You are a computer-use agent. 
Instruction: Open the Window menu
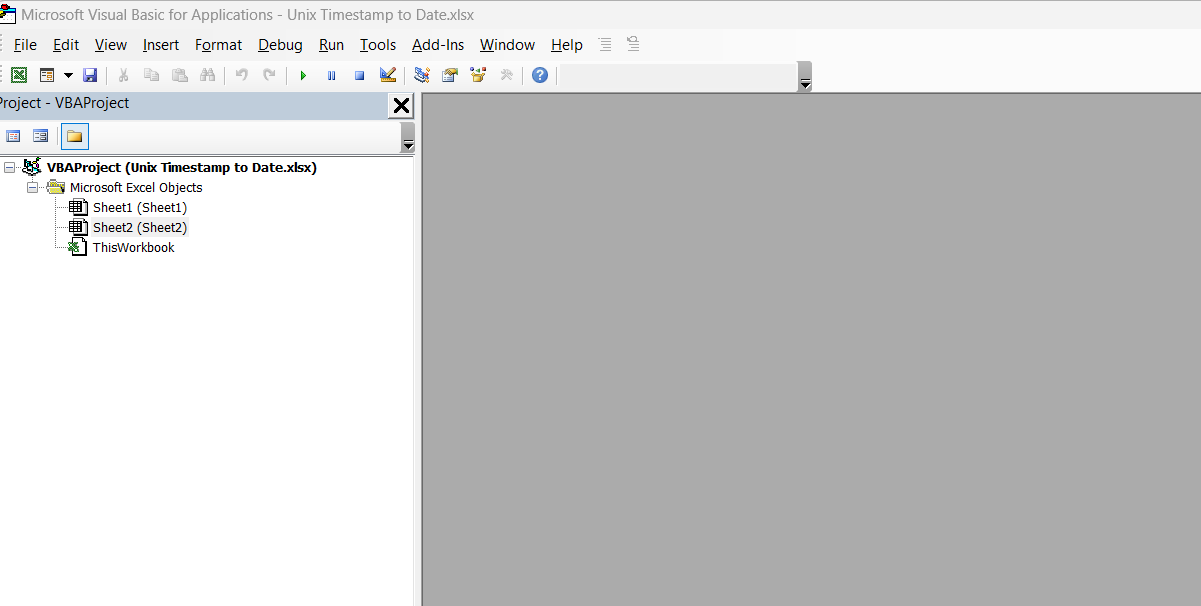click(507, 45)
